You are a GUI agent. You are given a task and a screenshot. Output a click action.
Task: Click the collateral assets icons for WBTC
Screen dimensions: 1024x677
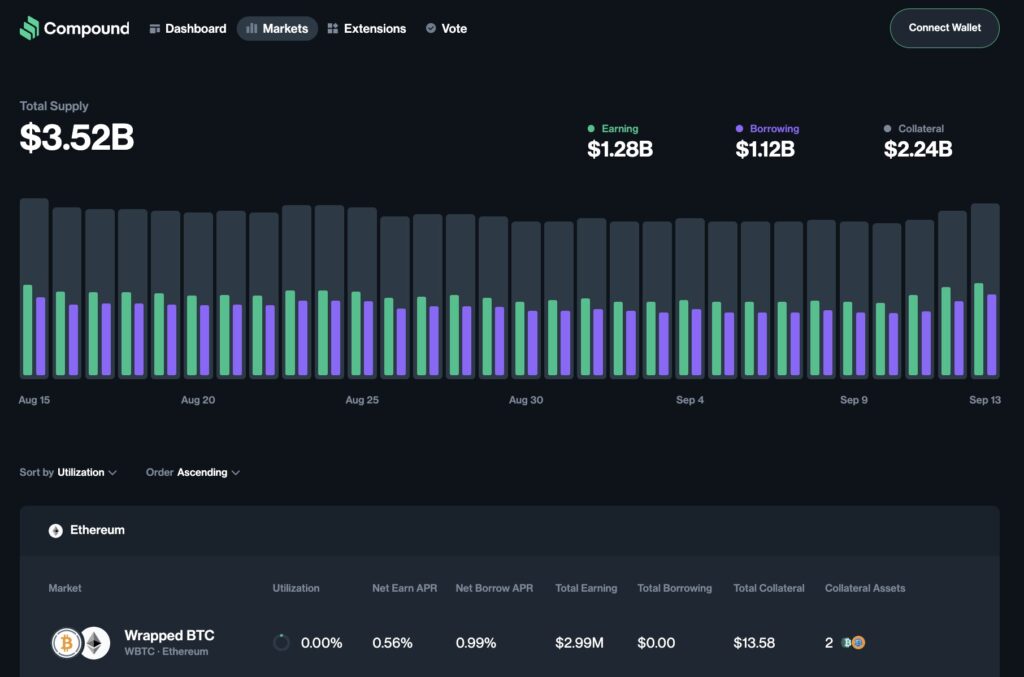853,643
